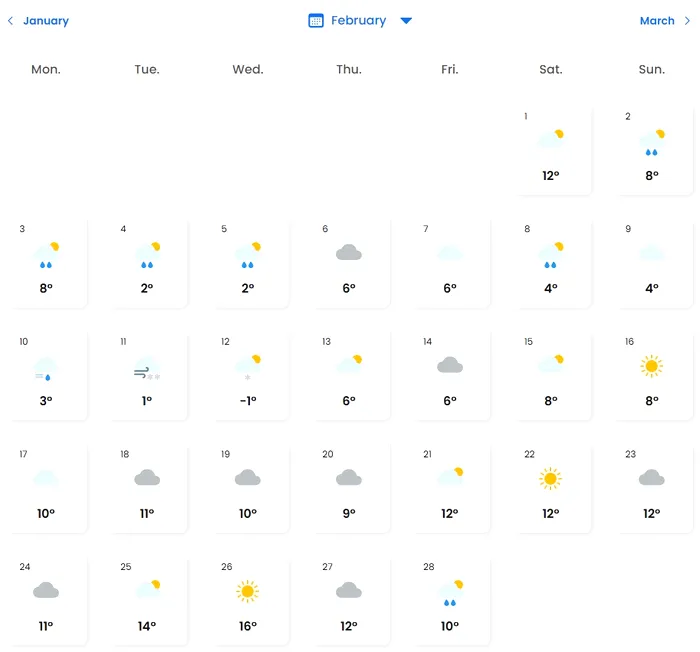Viewport: 700px width, 652px height.
Task: Click the right chevron next to March
Action: point(688,21)
